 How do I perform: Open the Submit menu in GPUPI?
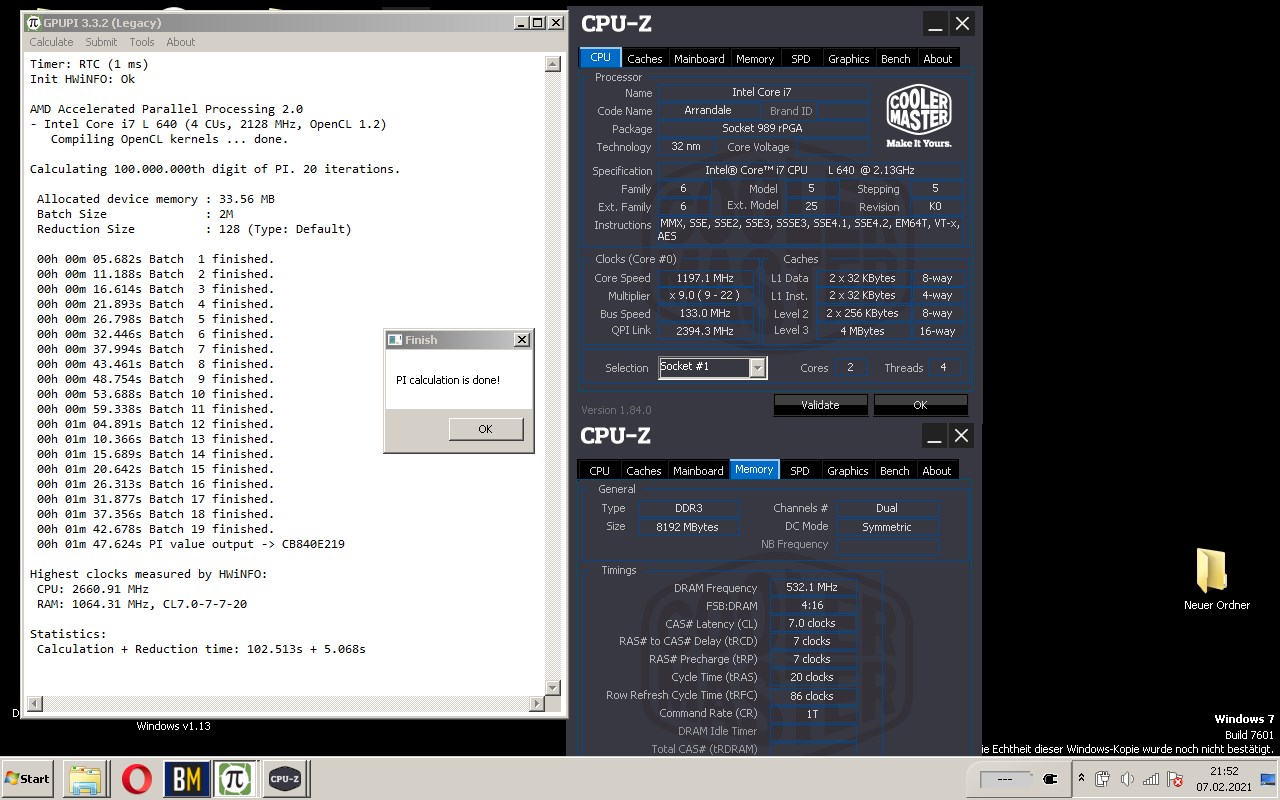click(101, 42)
